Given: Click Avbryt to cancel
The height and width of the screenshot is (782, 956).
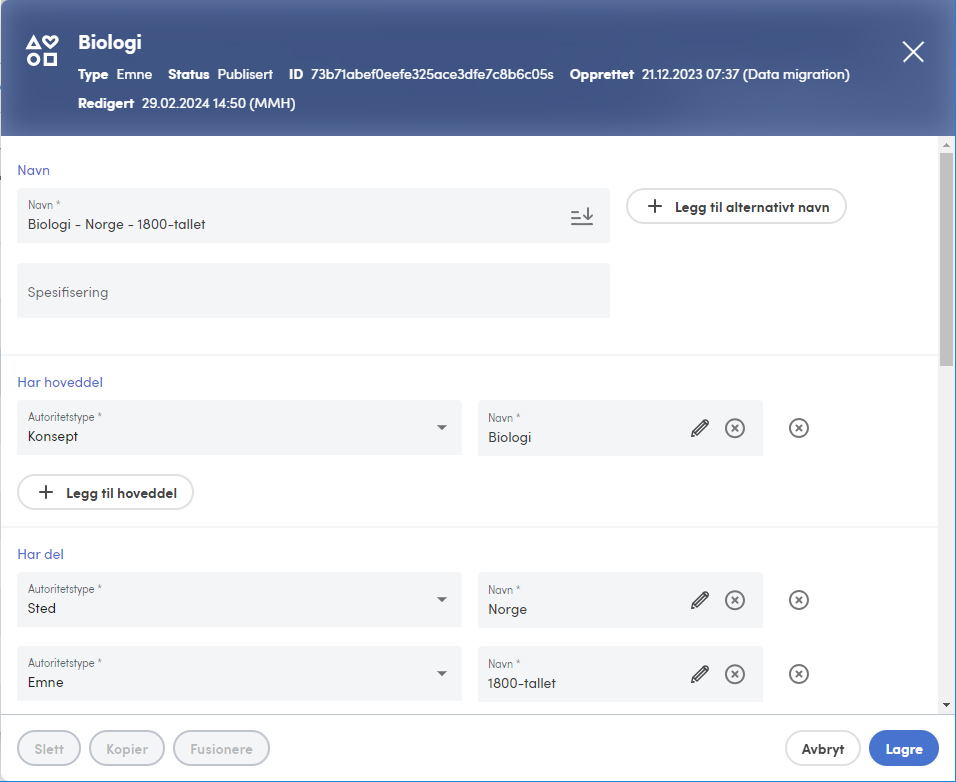Looking at the screenshot, I should click(822, 748).
